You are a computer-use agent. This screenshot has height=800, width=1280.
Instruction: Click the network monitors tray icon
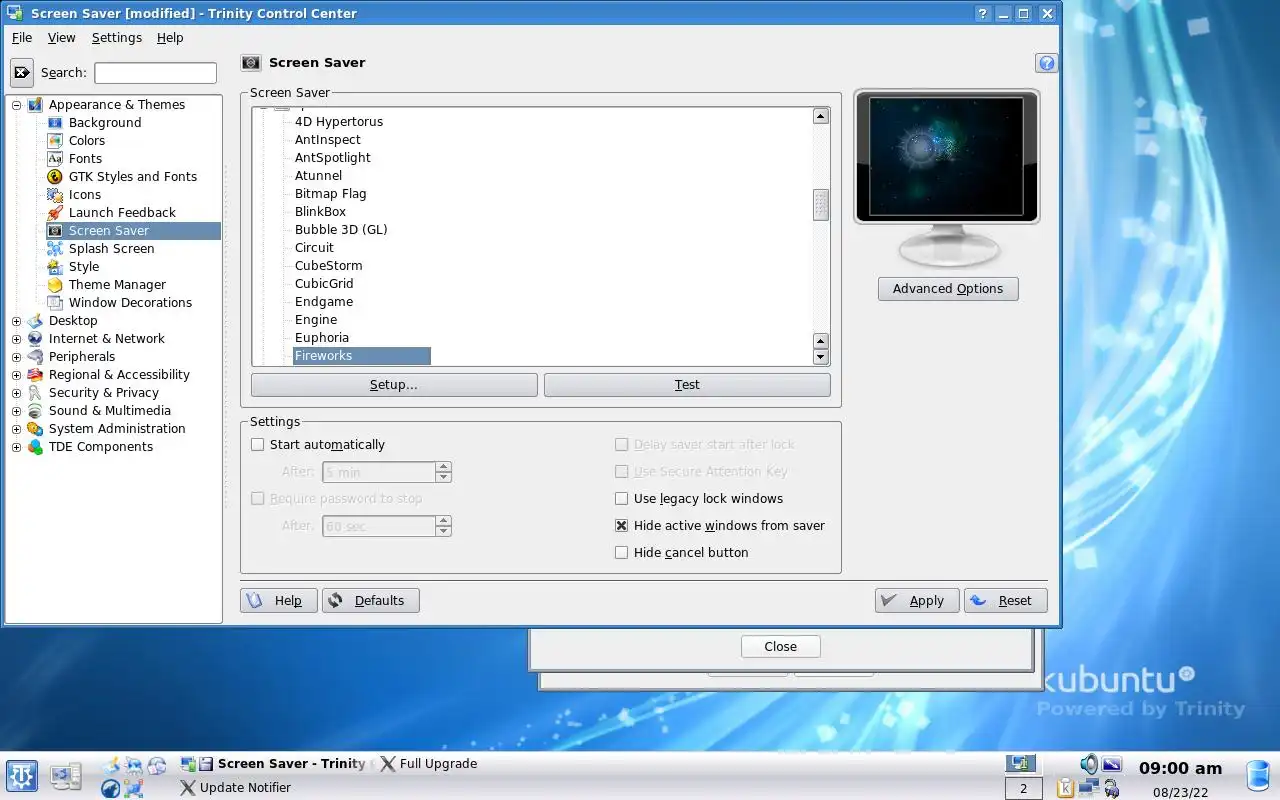coord(1089,788)
